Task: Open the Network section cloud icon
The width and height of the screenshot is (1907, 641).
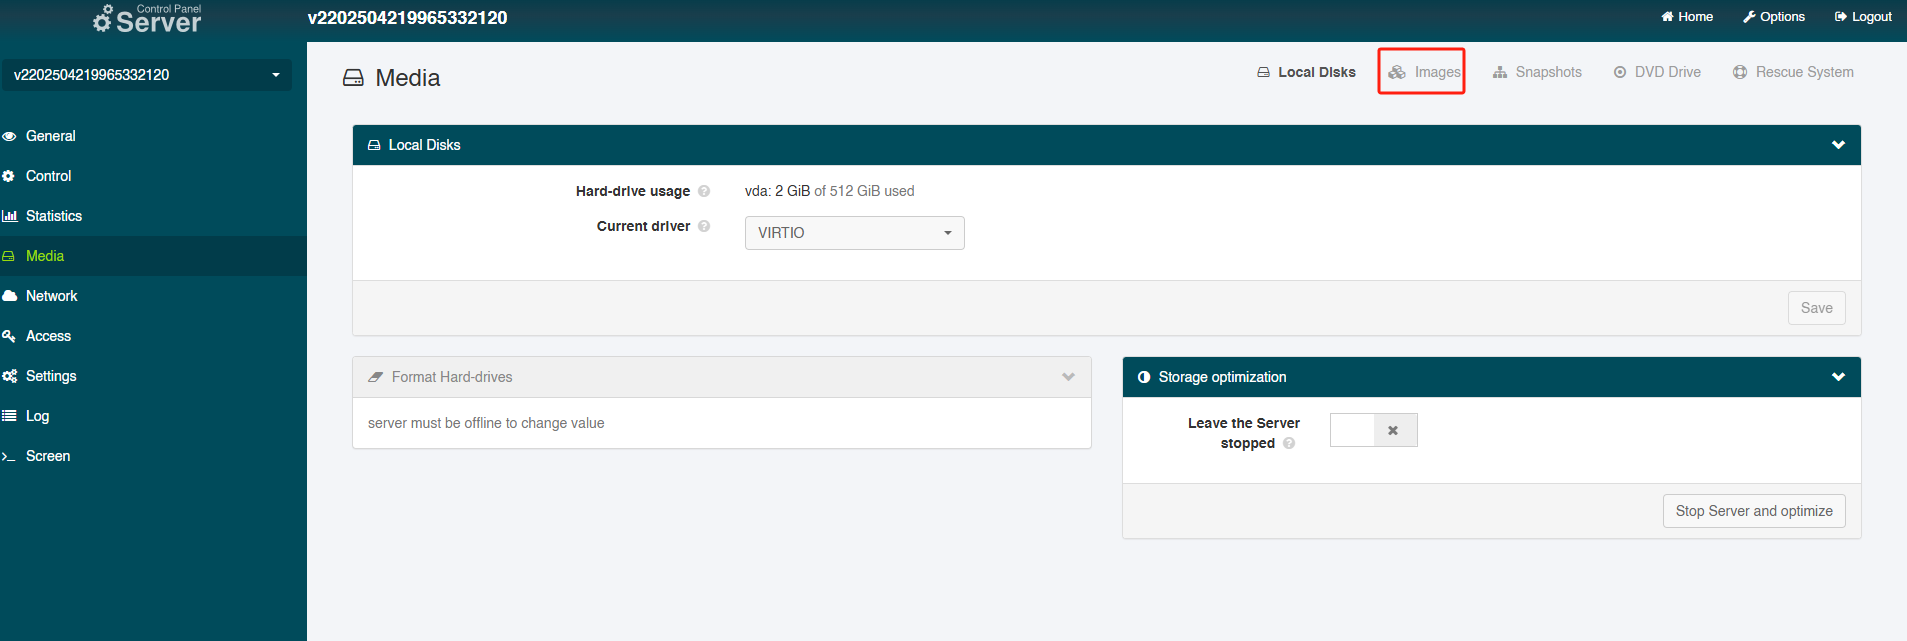Action: coord(10,296)
